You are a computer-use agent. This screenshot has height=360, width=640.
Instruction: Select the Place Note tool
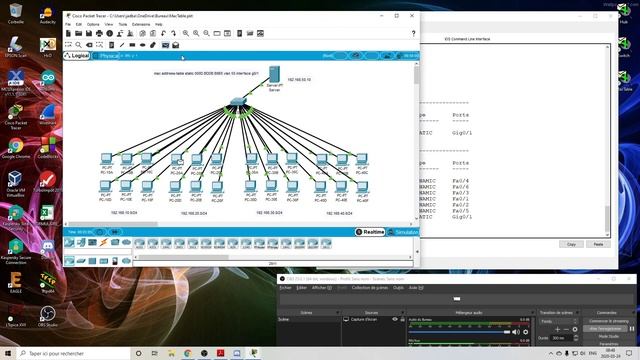[x=111, y=45]
